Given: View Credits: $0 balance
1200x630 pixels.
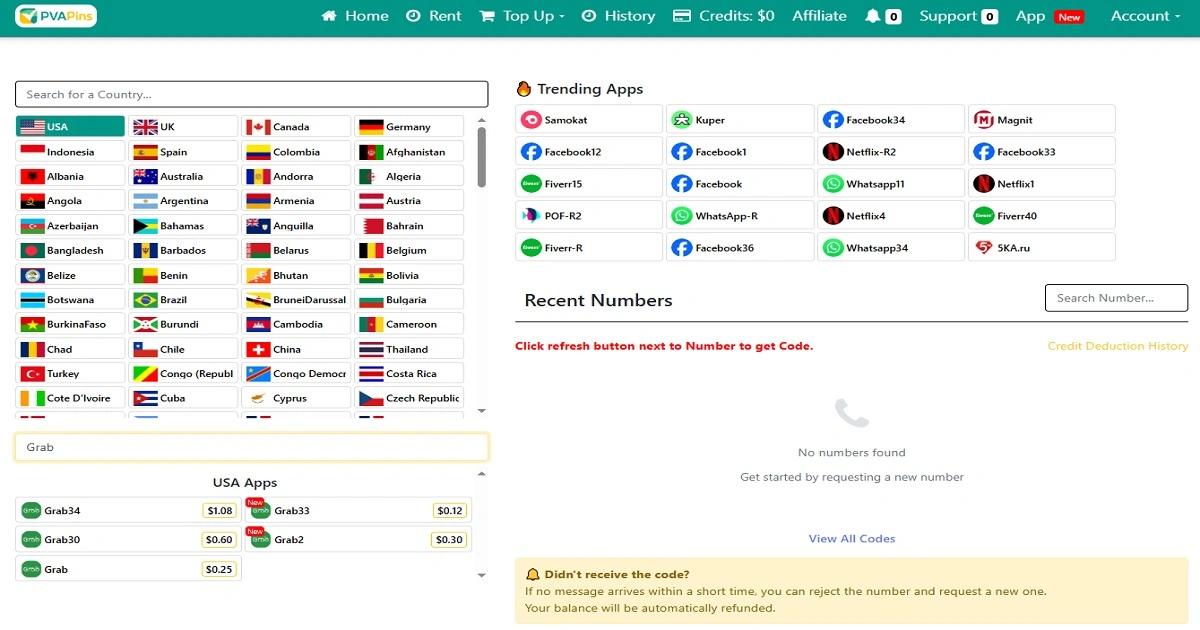Looking at the screenshot, I should [x=724, y=16].
